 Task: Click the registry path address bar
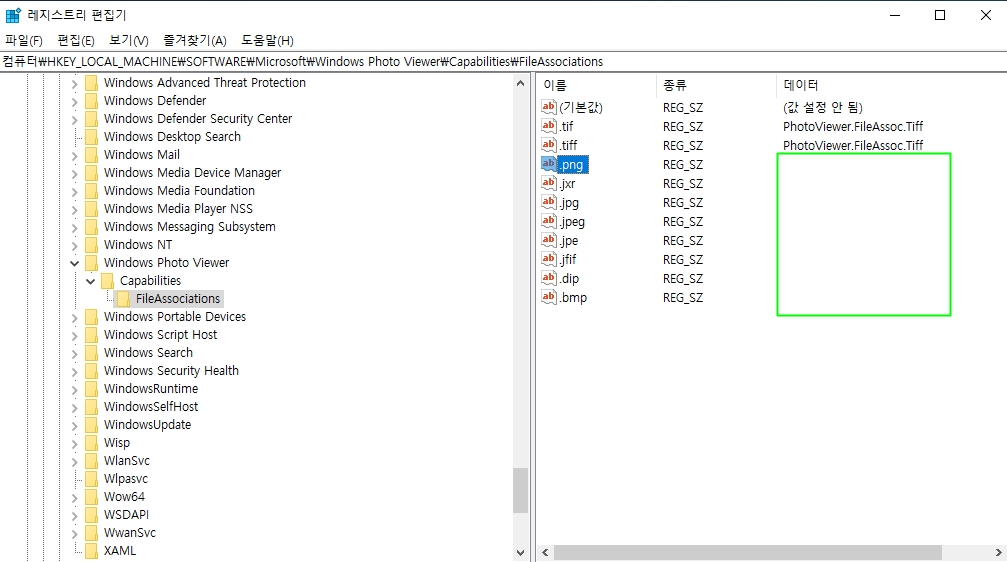(504, 62)
